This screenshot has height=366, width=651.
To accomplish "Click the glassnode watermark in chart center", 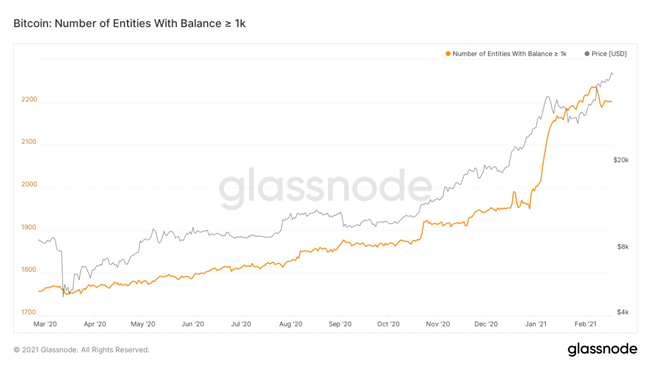I will pos(326,187).
